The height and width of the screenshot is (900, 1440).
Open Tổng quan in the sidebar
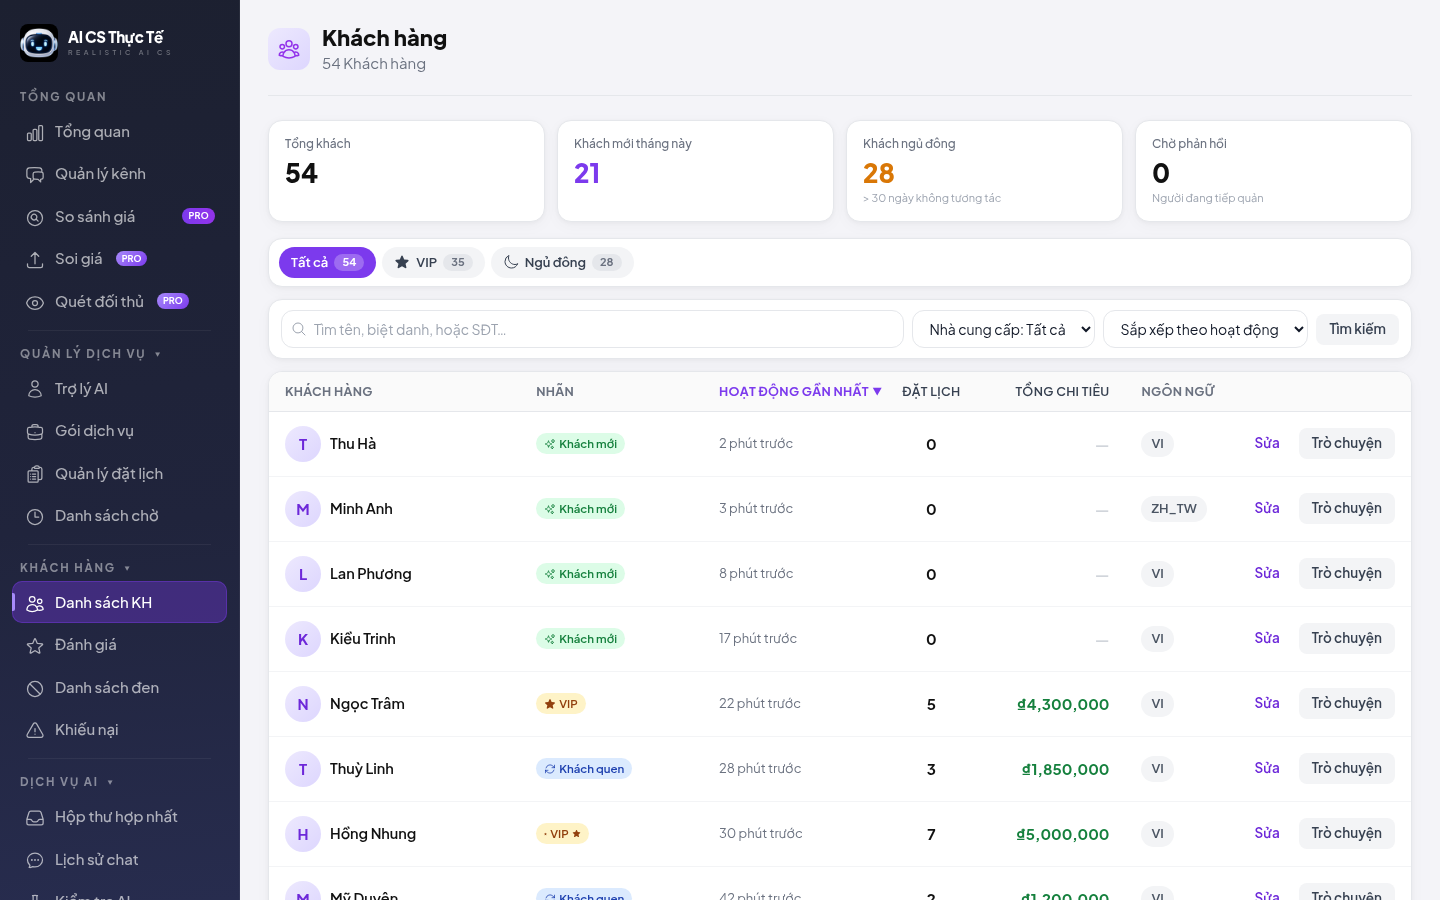click(x=120, y=132)
